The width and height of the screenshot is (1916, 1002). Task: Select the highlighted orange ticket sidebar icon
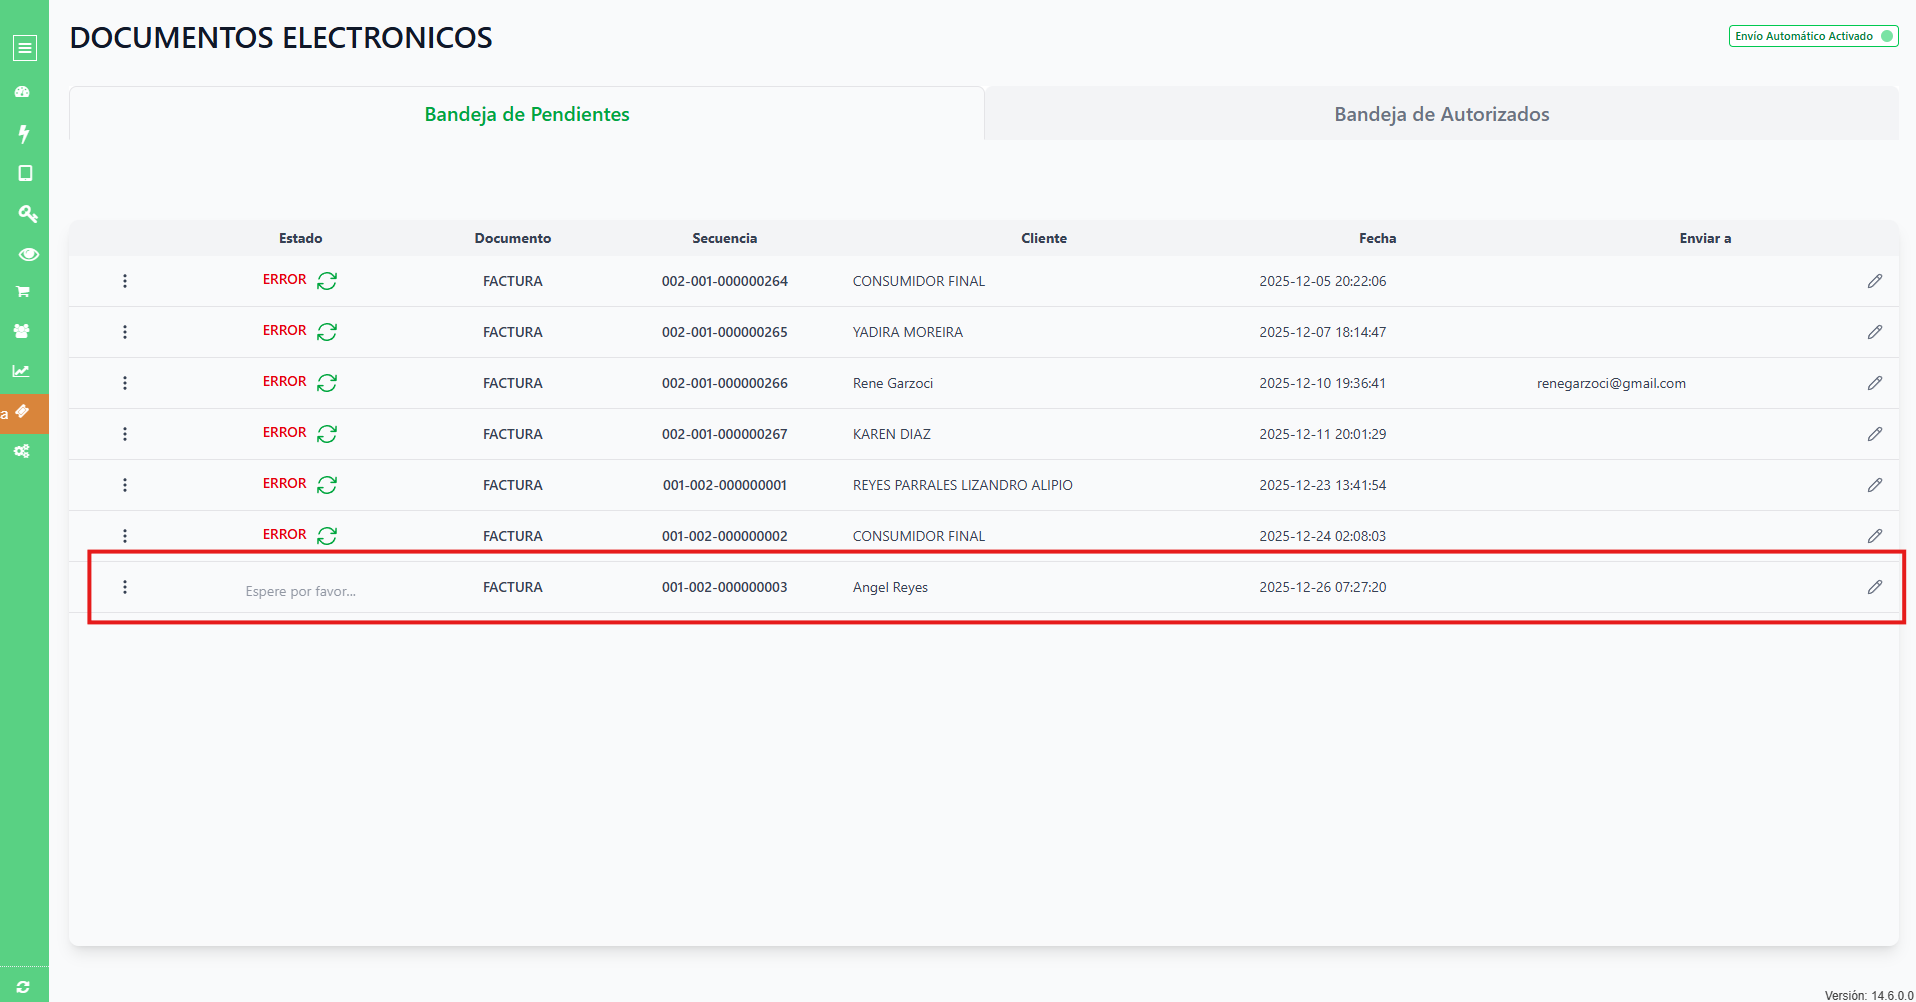point(24,412)
